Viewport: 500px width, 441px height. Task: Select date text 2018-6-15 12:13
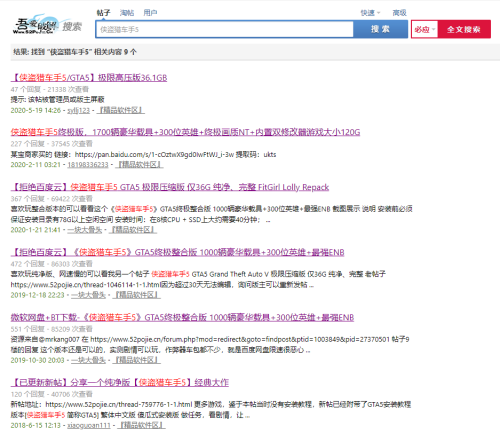[x=36, y=425]
